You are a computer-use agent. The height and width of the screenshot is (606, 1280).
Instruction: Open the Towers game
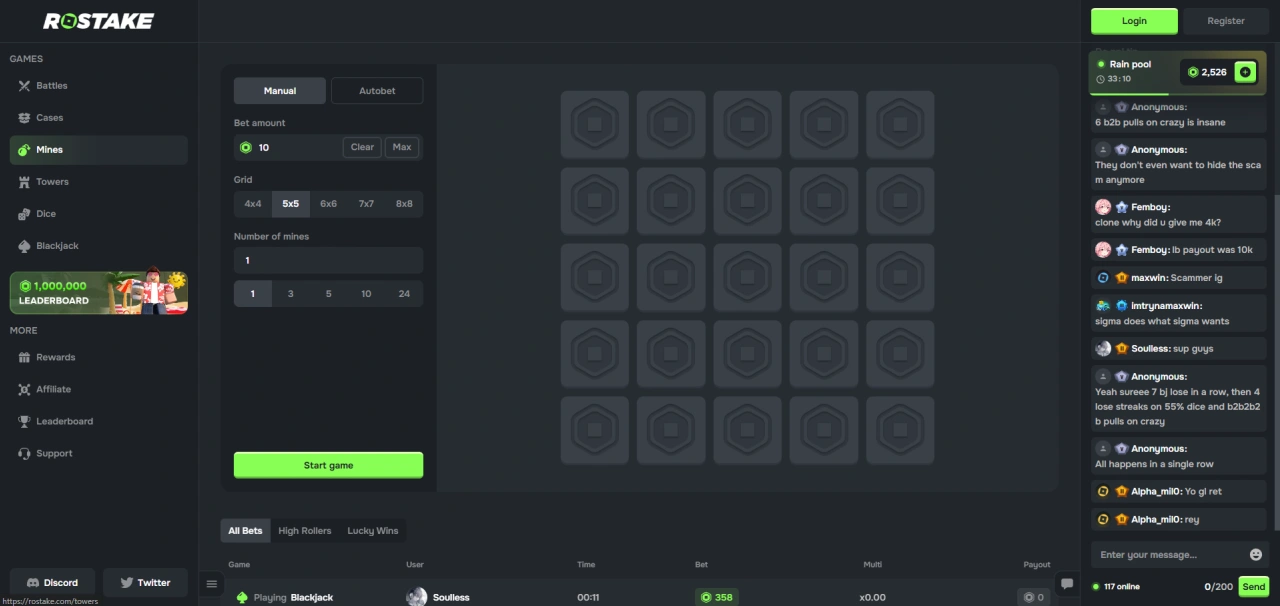(x=99, y=182)
